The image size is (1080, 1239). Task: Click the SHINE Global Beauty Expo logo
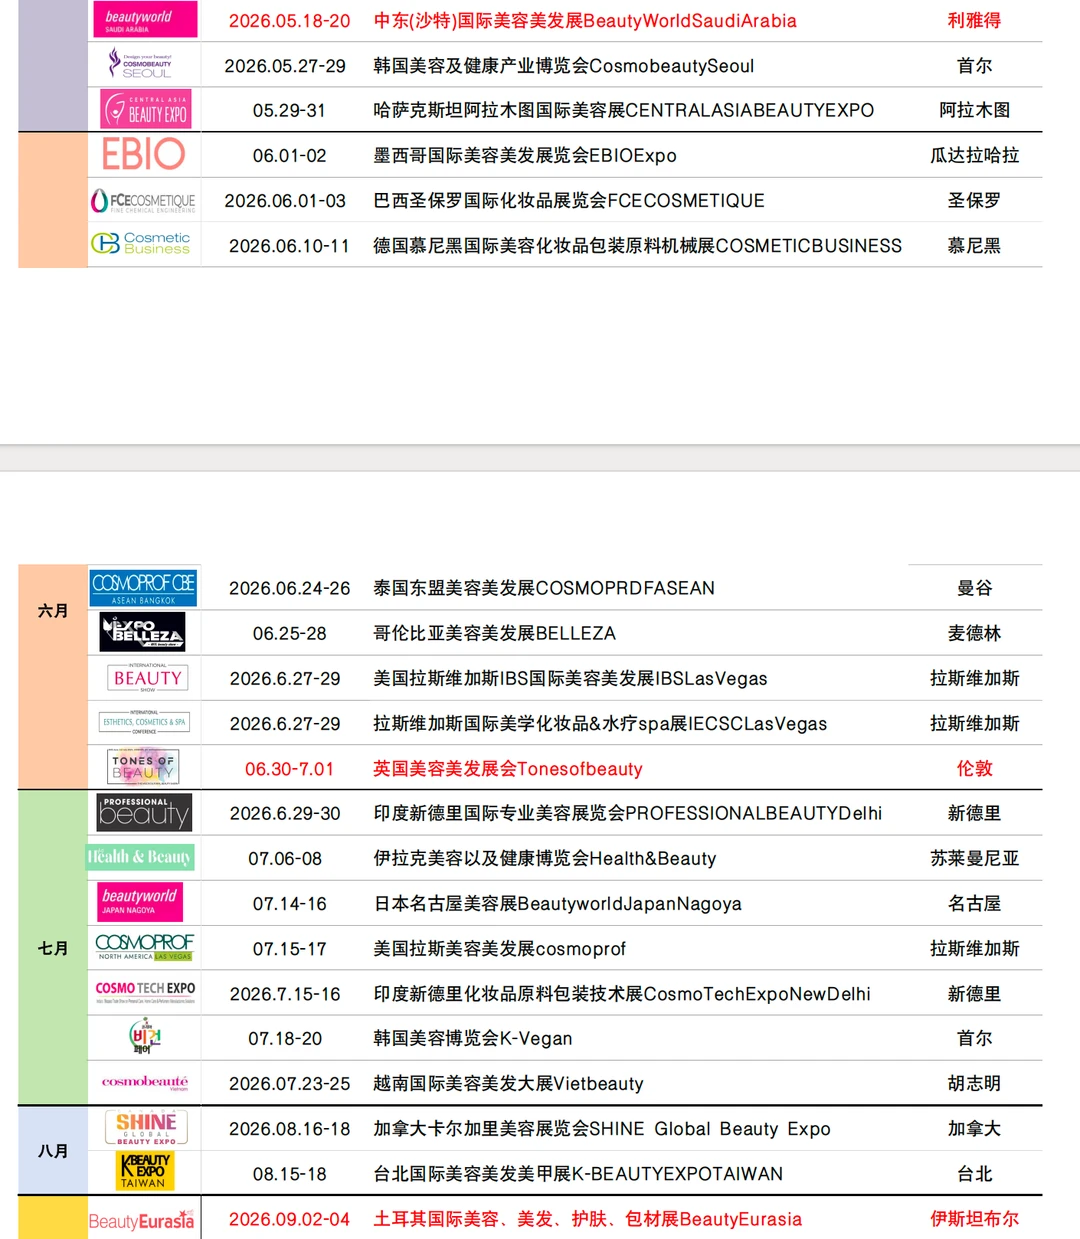coord(144,1127)
